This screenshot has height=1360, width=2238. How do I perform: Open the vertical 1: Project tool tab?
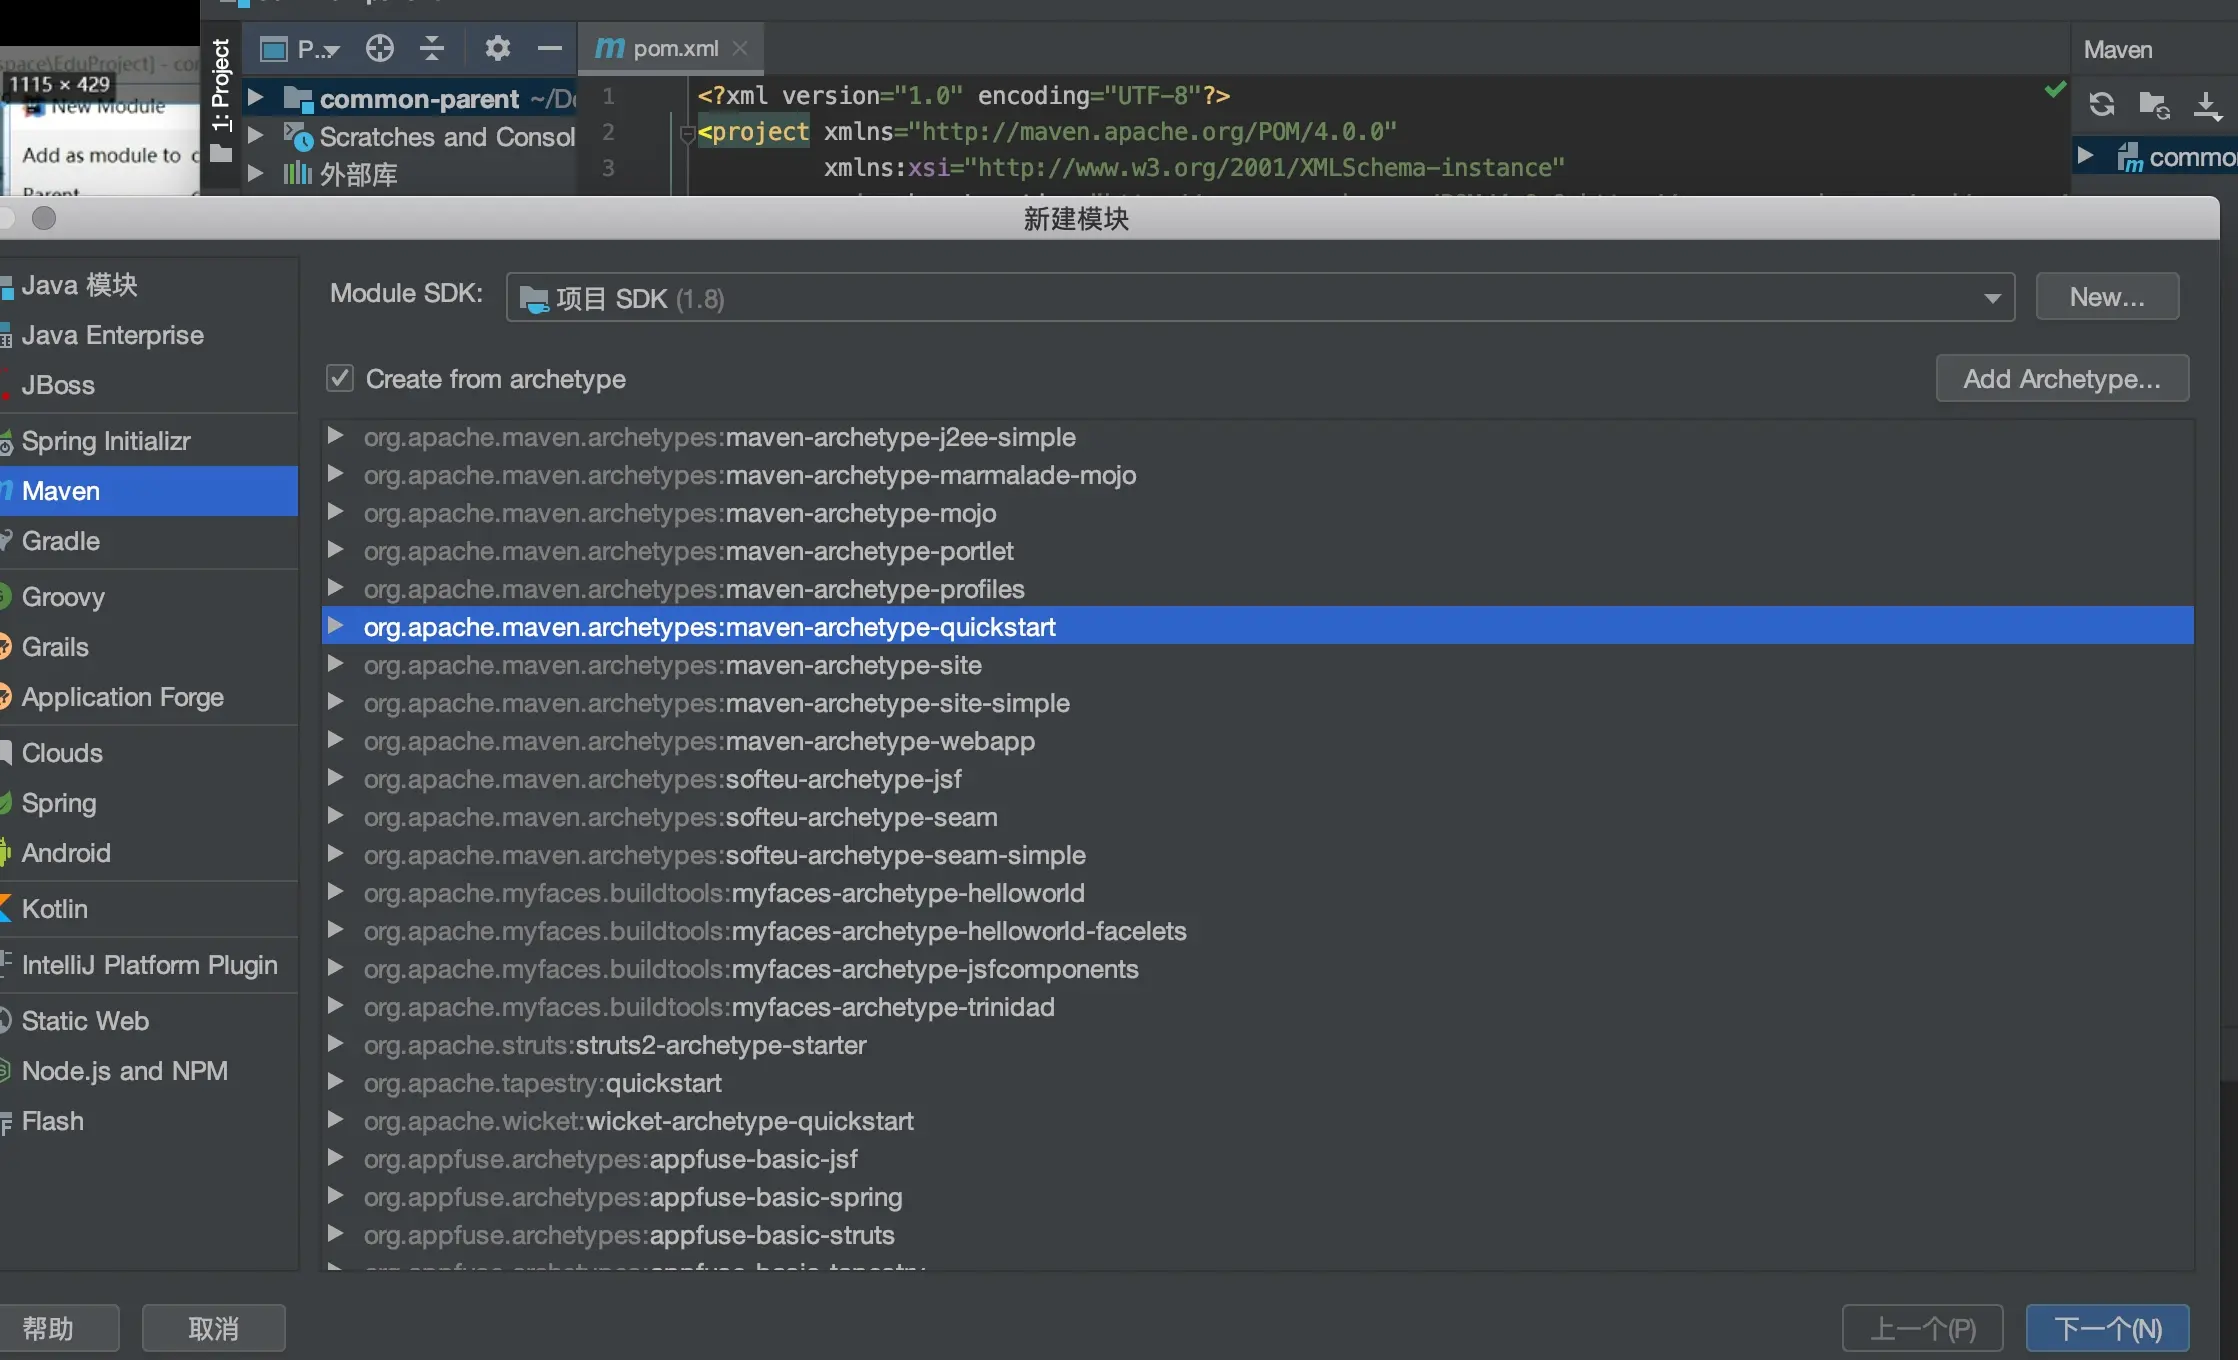tap(221, 85)
